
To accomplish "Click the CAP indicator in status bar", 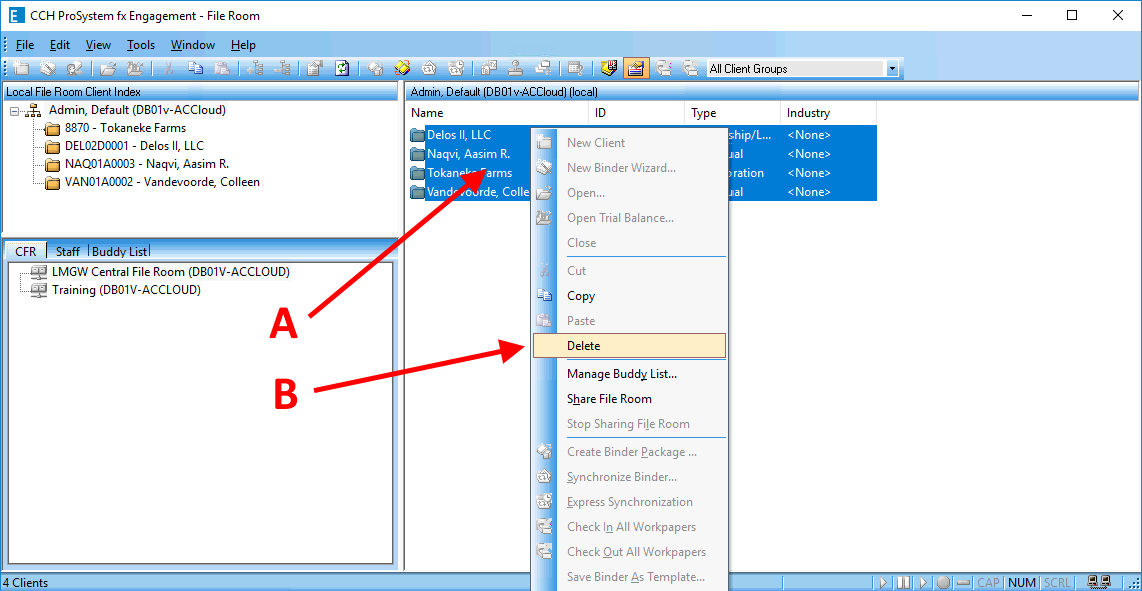I will (988, 583).
